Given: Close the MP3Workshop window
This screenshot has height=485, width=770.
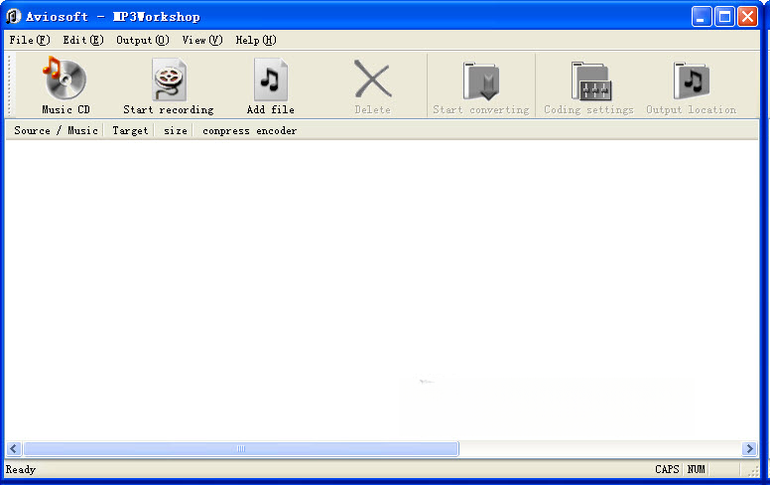Looking at the screenshot, I should pyautogui.click(x=747, y=17).
